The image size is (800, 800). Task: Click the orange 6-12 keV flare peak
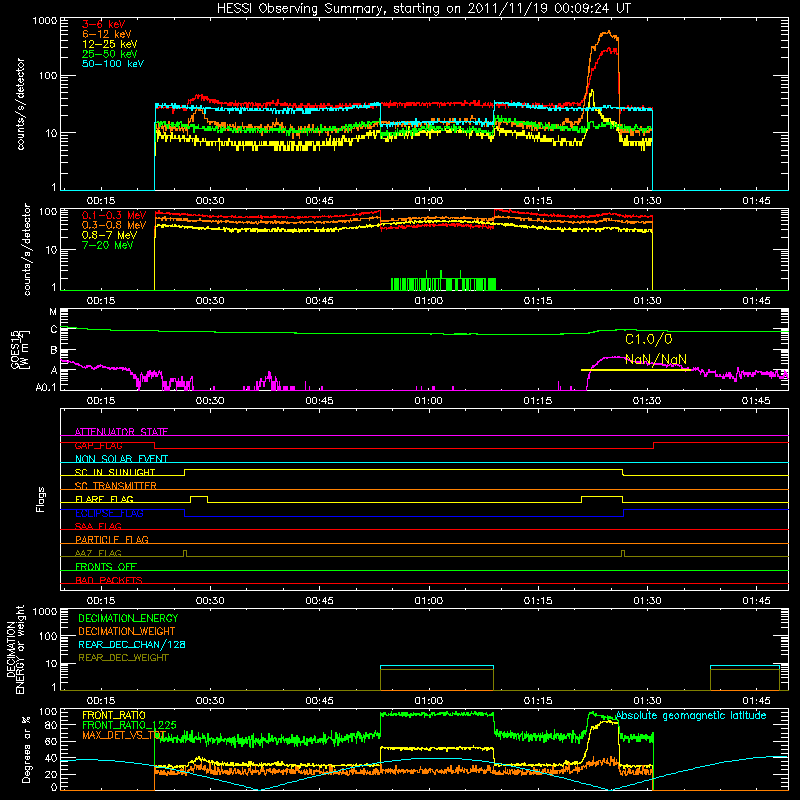[x=607, y=34]
